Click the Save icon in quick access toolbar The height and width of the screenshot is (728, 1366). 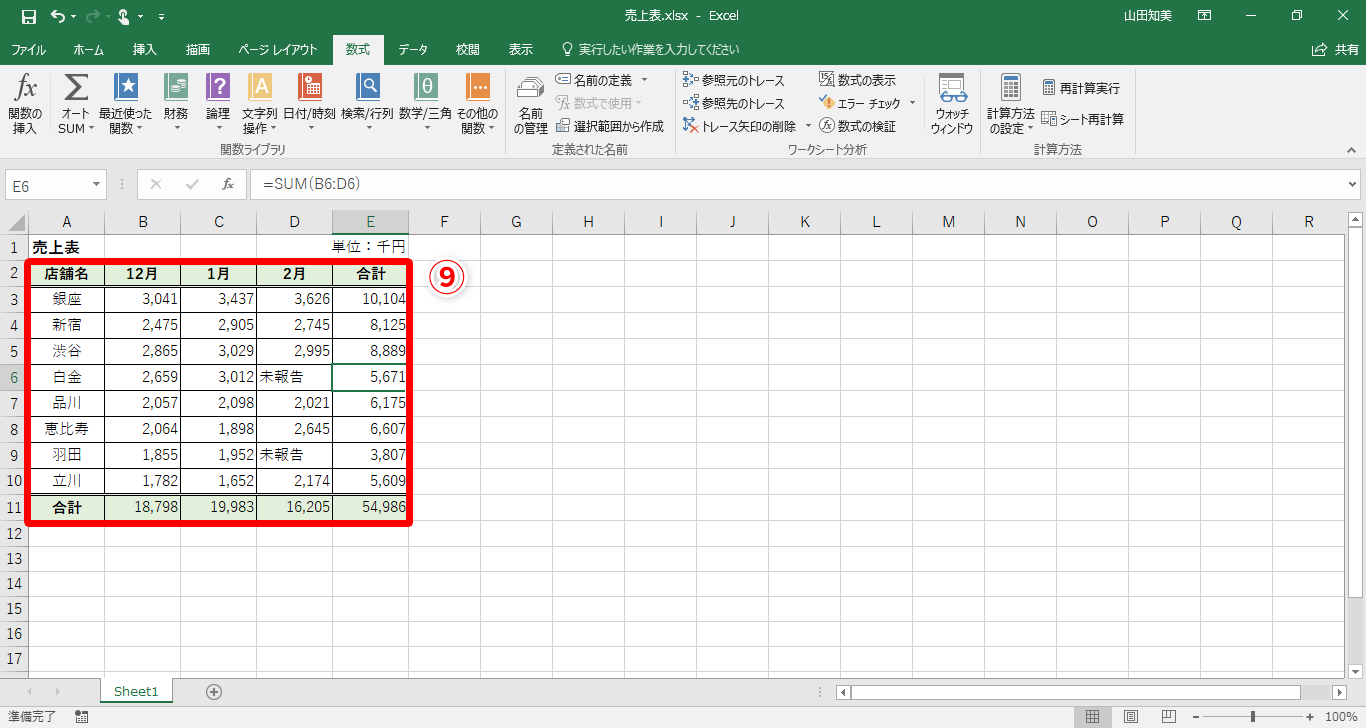pyautogui.click(x=28, y=16)
